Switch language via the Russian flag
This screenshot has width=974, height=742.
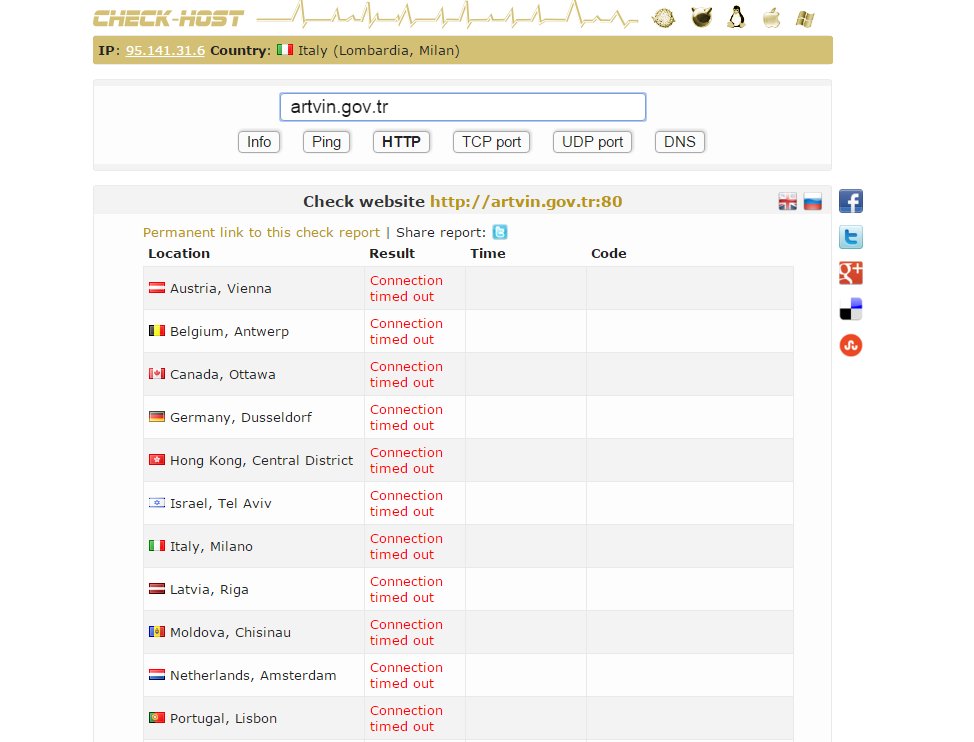(x=812, y=202)
